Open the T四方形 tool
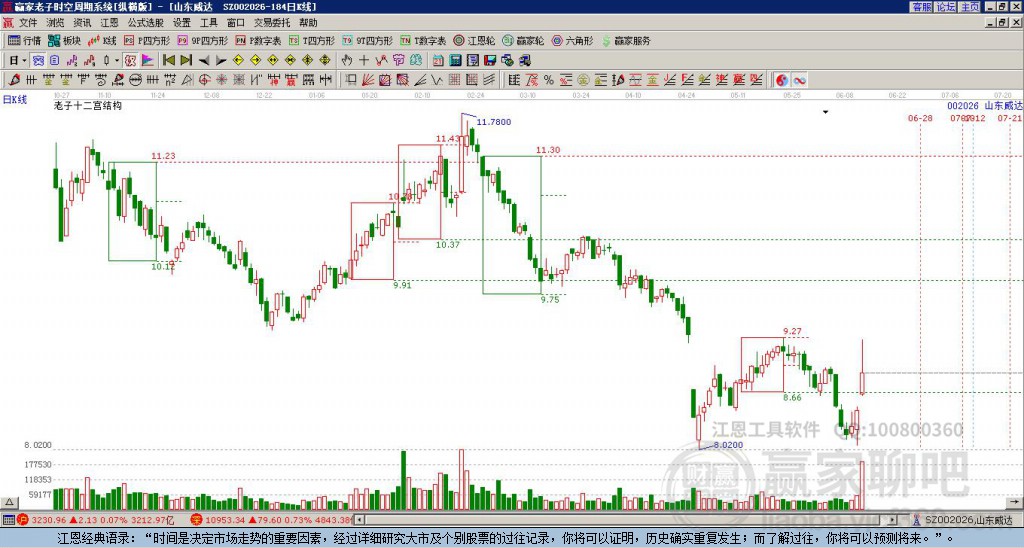1024x548 pixels. tap(312, 40)
